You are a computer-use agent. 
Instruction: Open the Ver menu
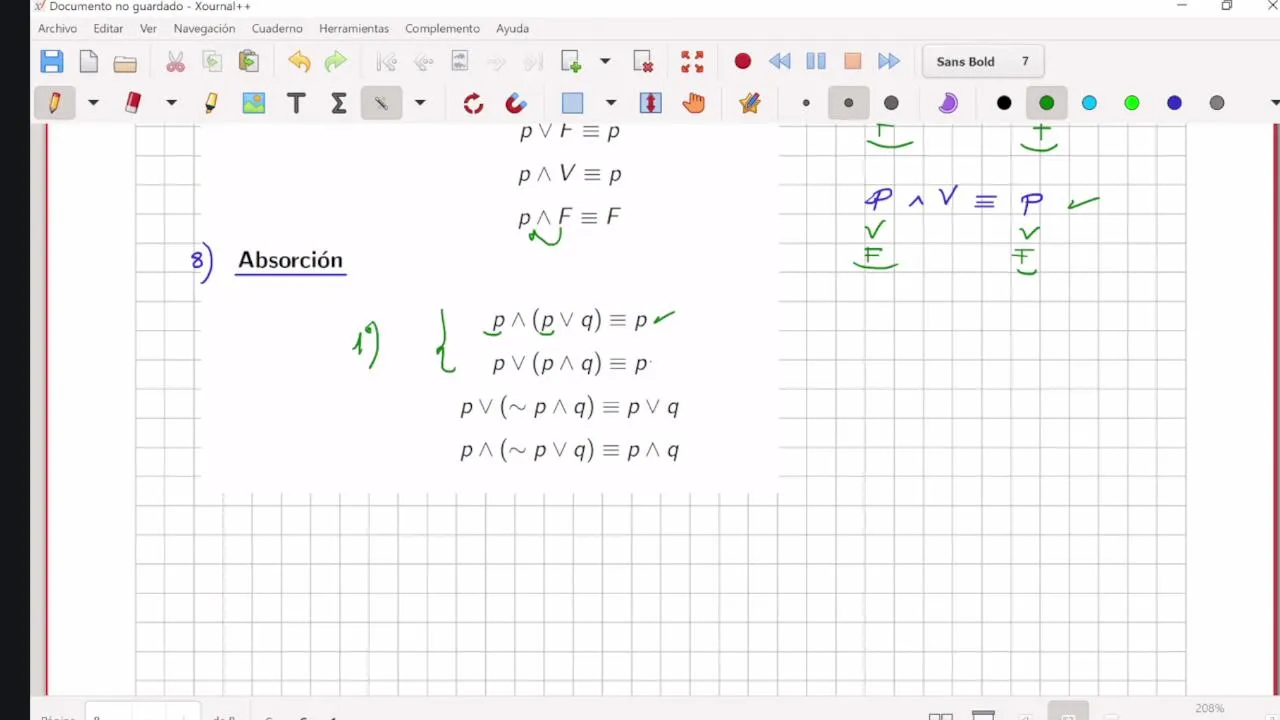click(x=148, y=28)
